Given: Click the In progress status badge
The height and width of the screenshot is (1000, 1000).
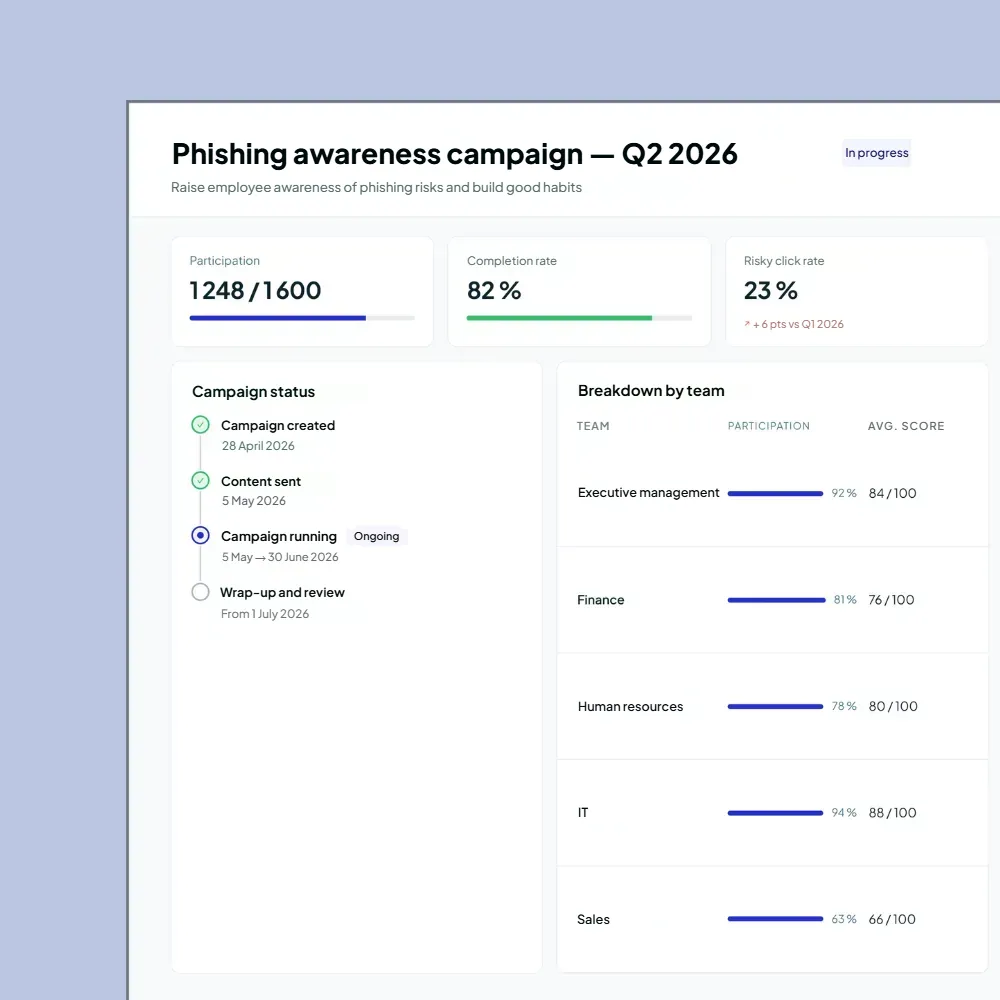Looking at the screenshot, I should pos(876,153).
